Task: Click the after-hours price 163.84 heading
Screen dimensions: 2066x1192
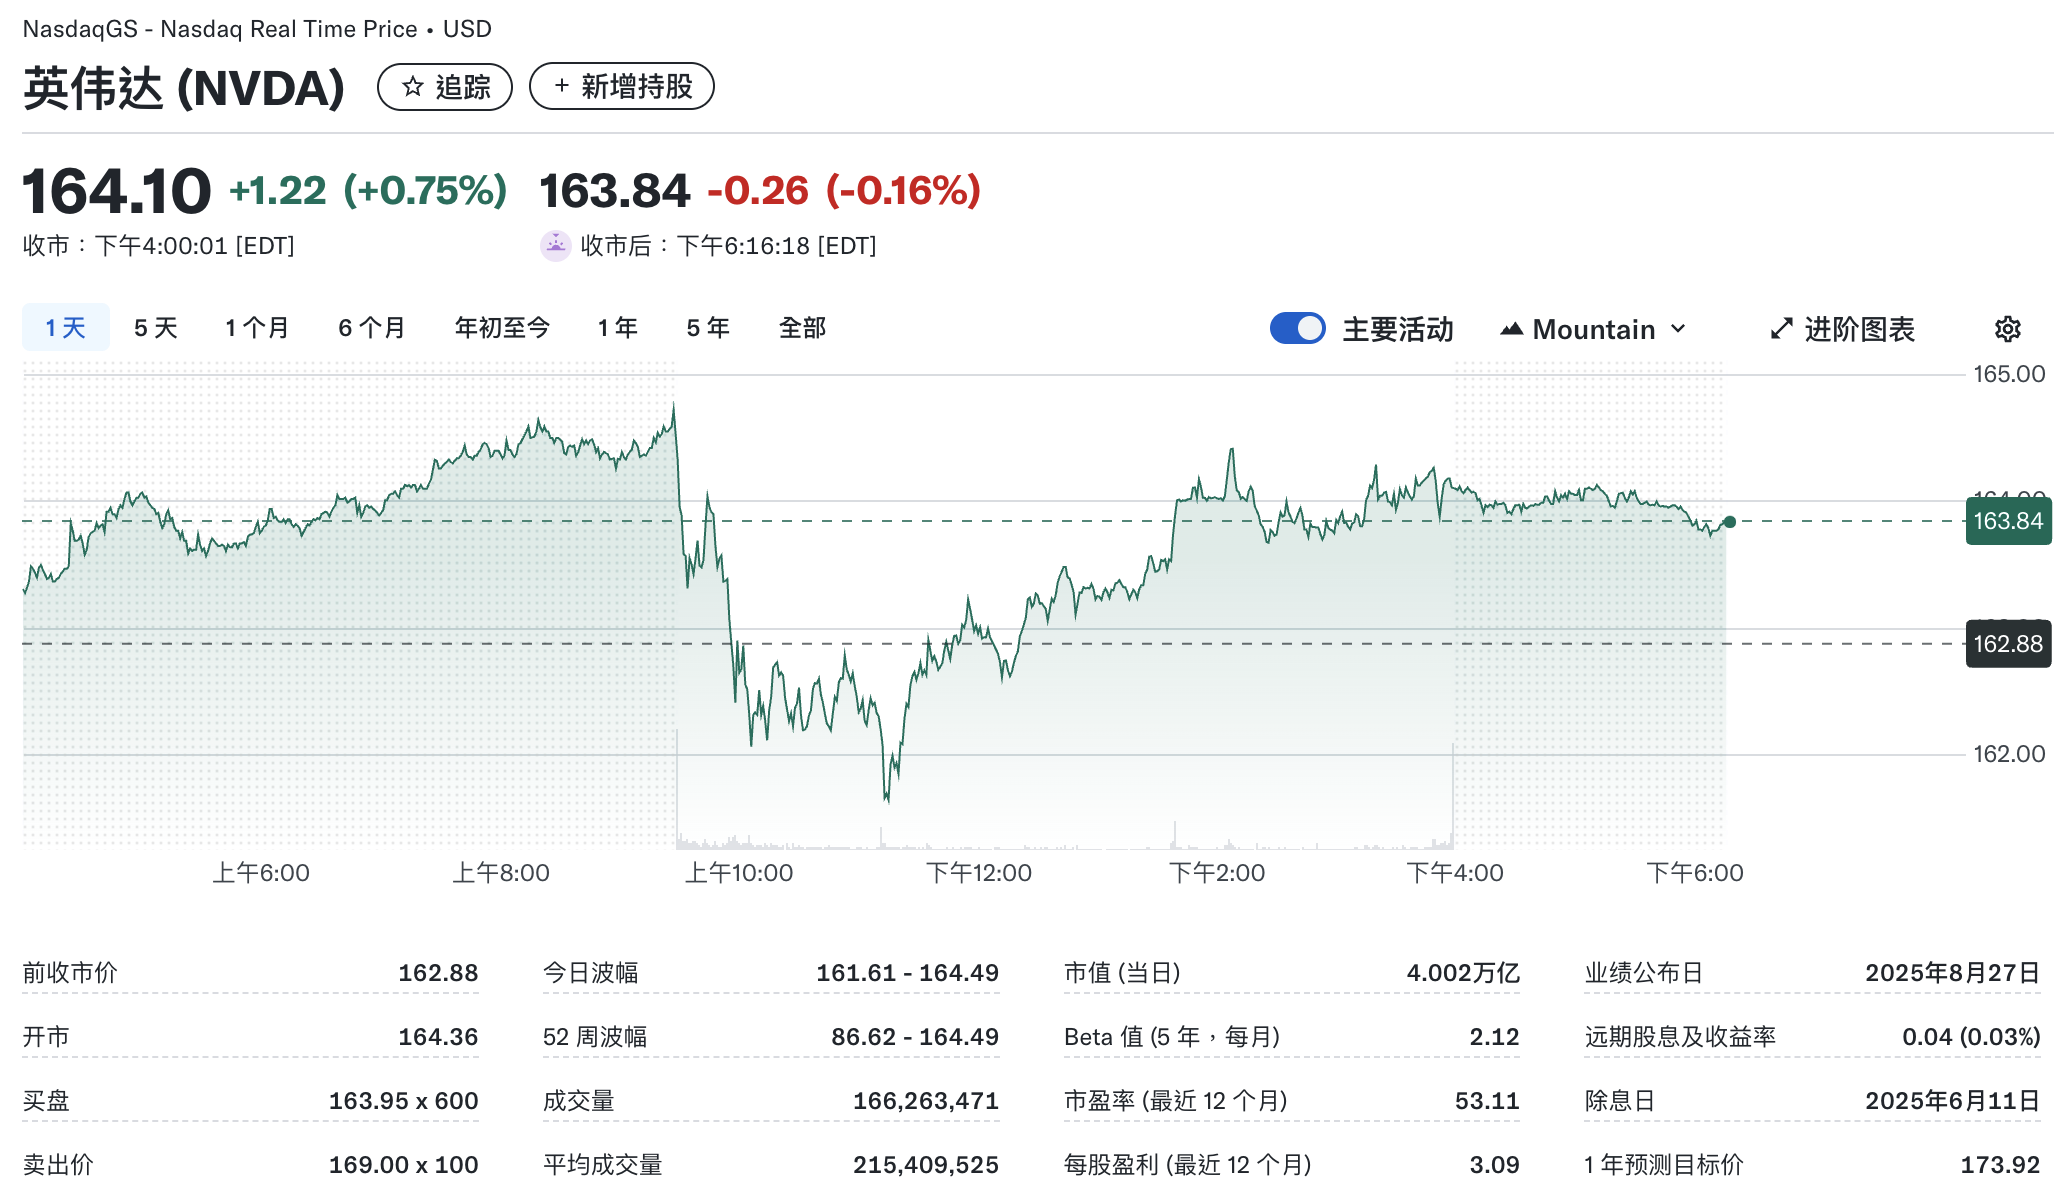Action: click(x=615, y=191)
